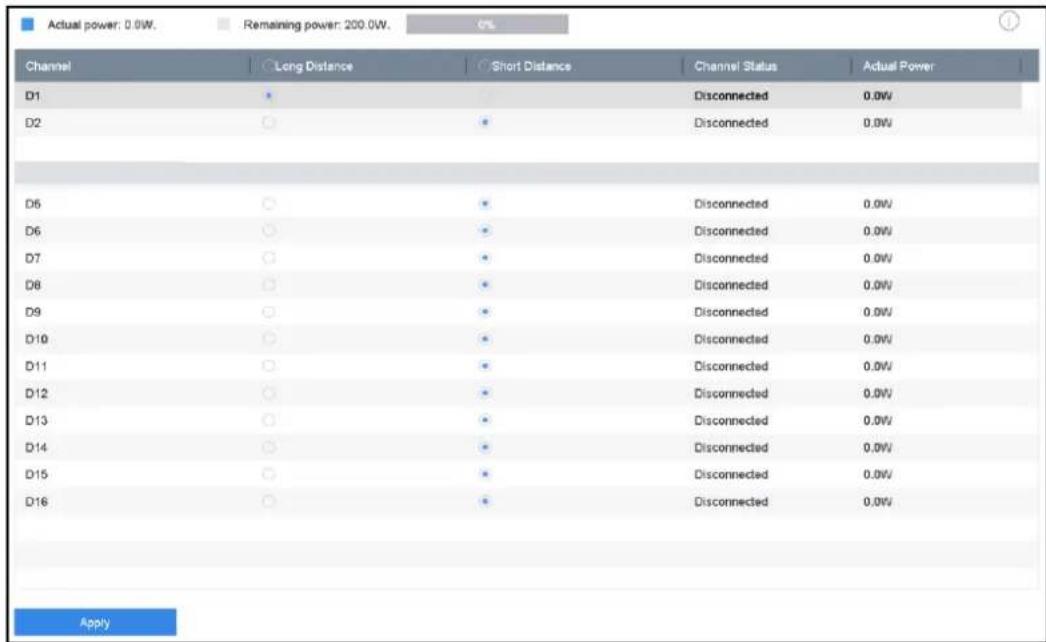Click the power usage progress bar
This screenshot has width=1046, height=642.
[487, 25]
